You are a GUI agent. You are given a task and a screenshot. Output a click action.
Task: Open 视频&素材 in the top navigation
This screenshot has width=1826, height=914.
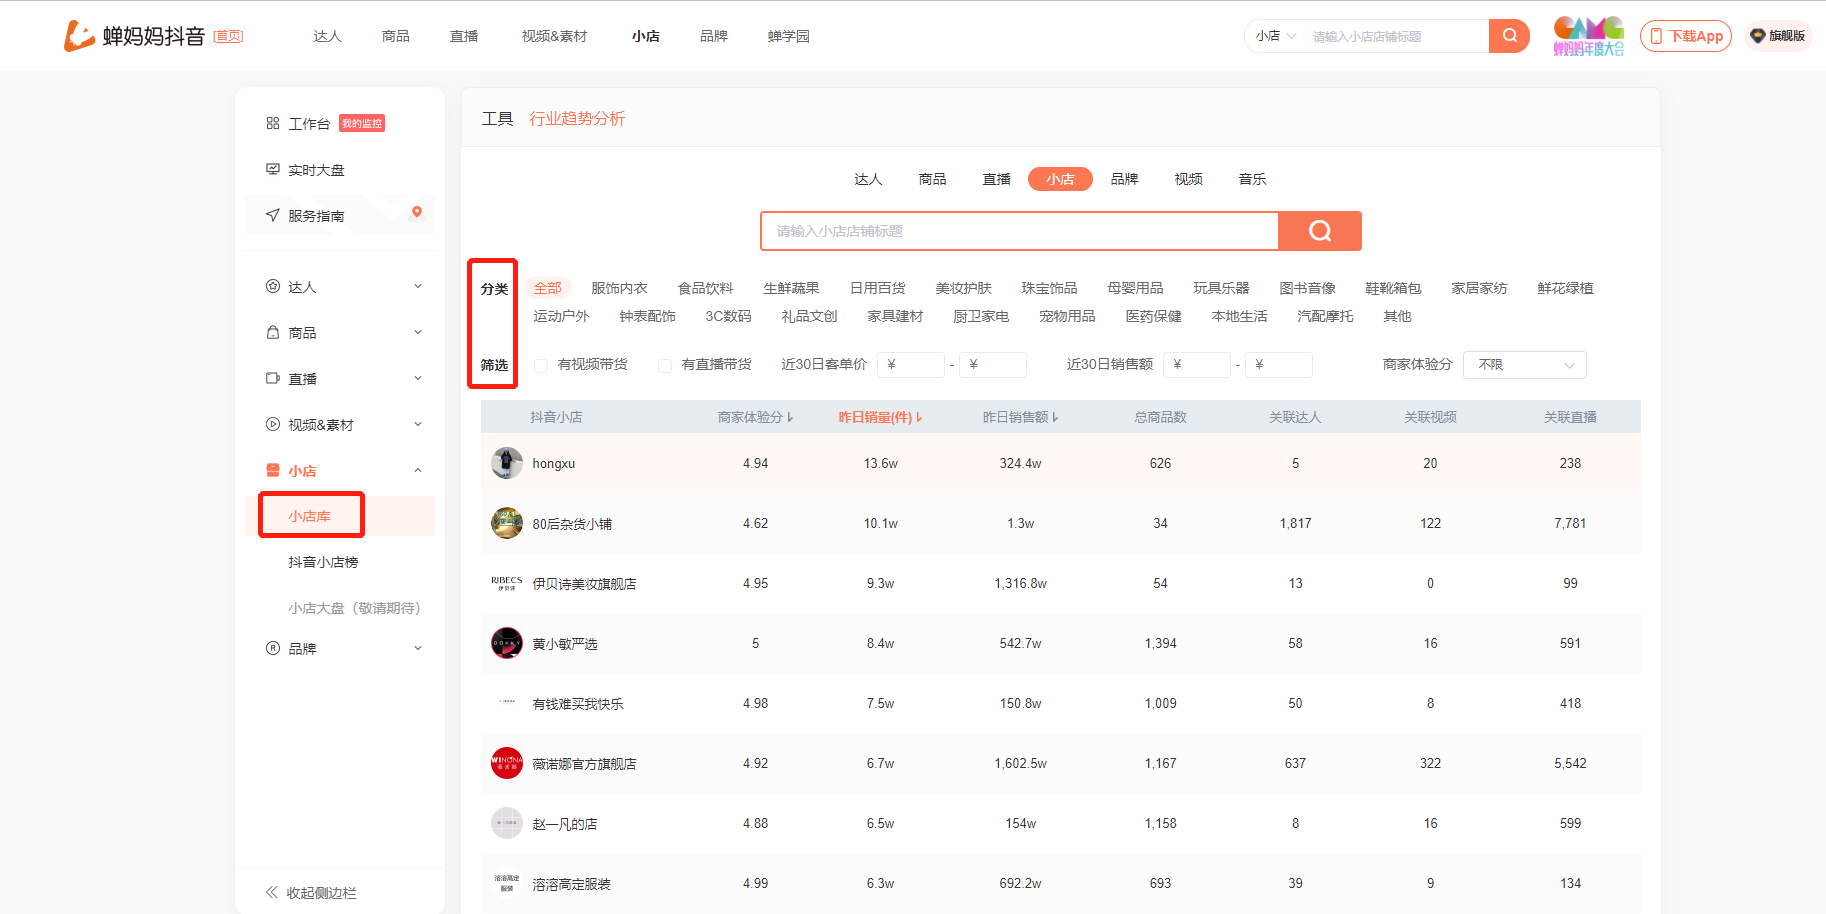tap(554, 36)
